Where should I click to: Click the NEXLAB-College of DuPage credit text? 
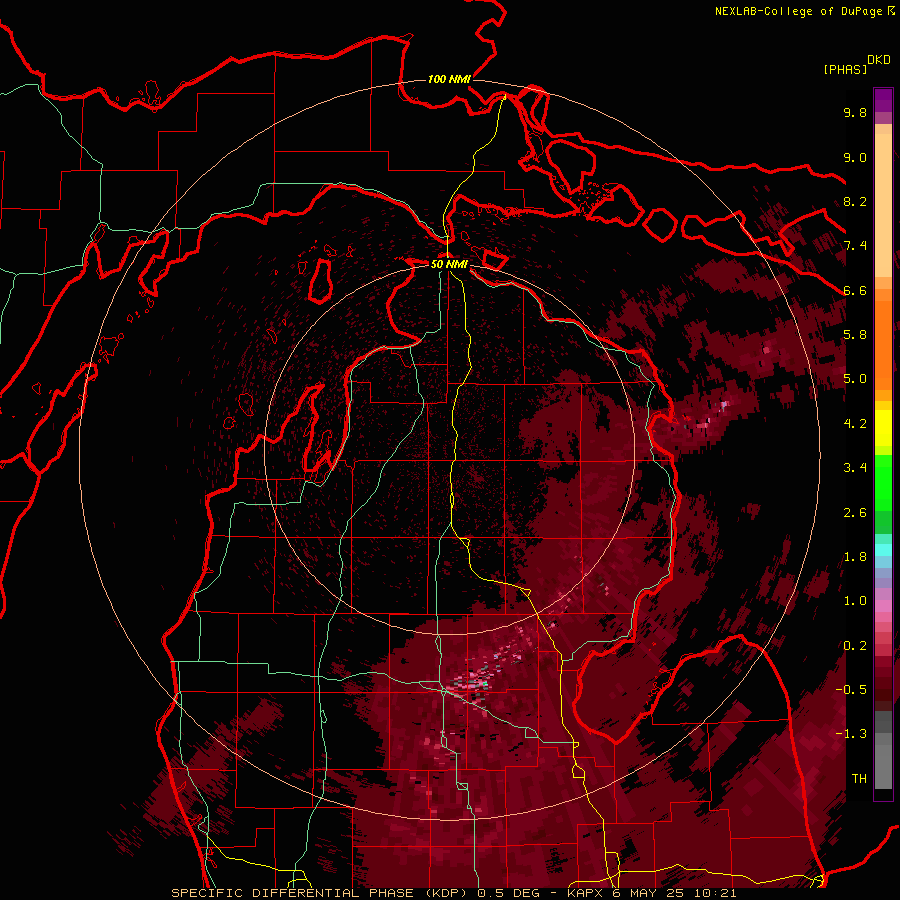click(798, 11)
